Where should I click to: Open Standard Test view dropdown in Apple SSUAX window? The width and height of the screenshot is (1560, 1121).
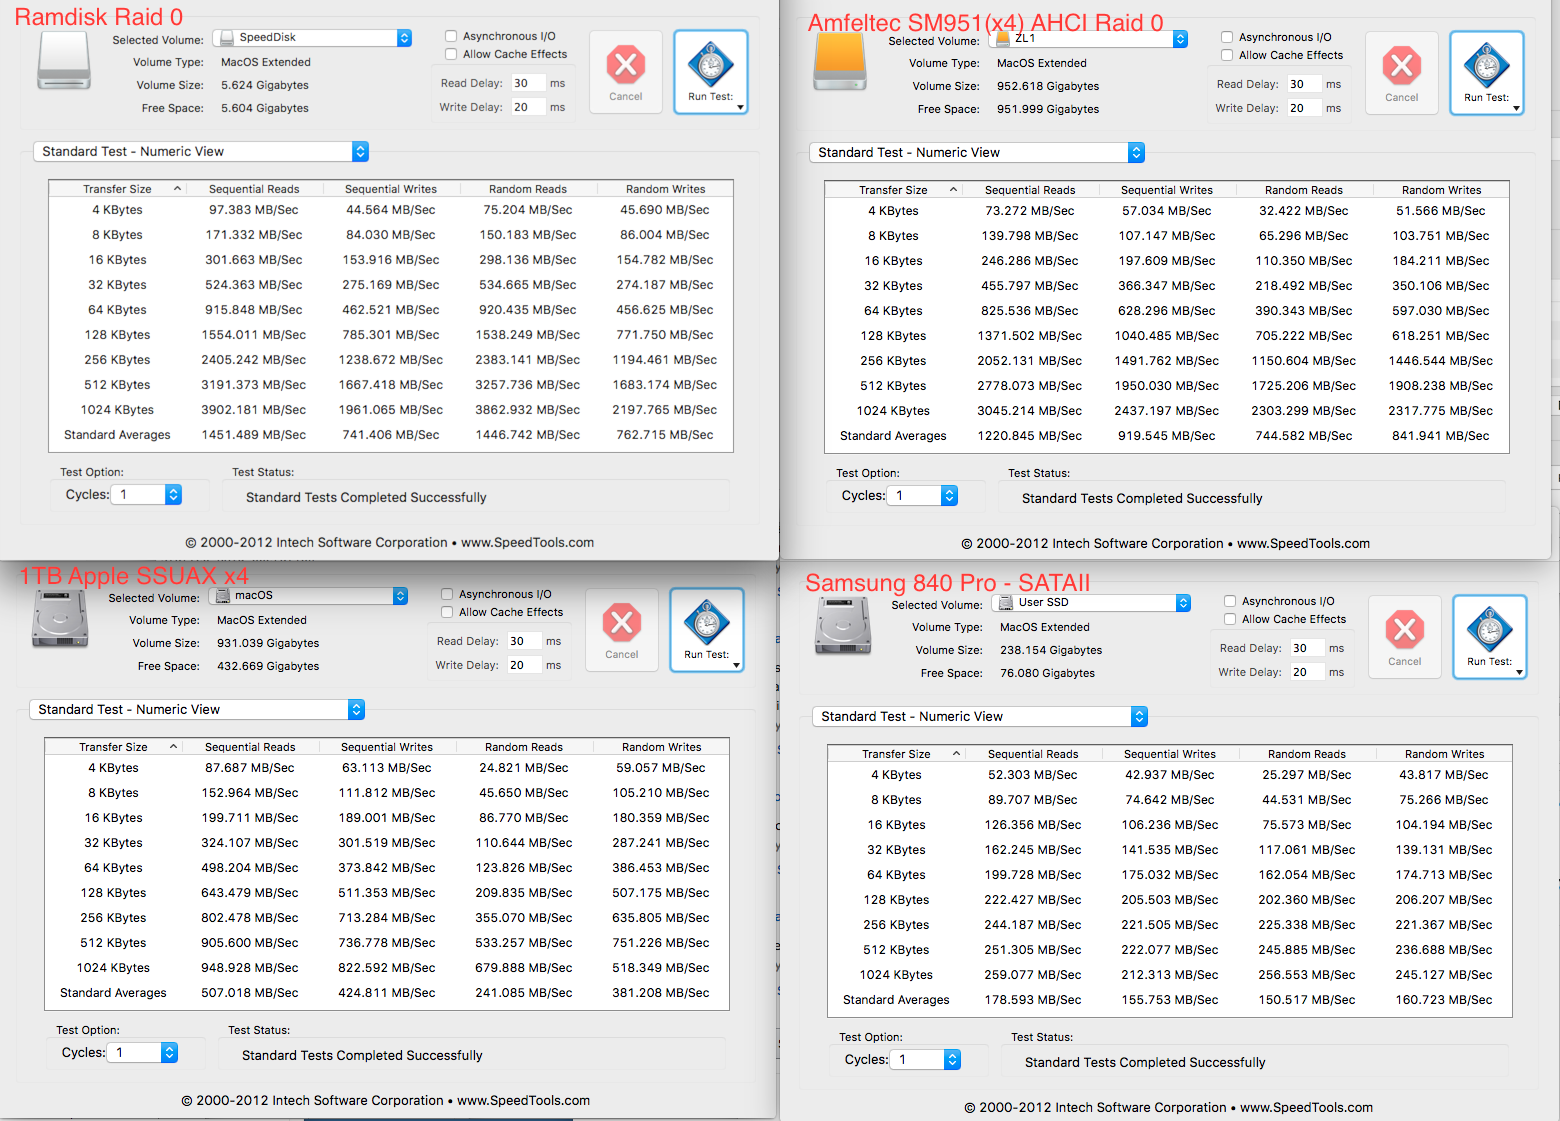(x=197, y=709)
